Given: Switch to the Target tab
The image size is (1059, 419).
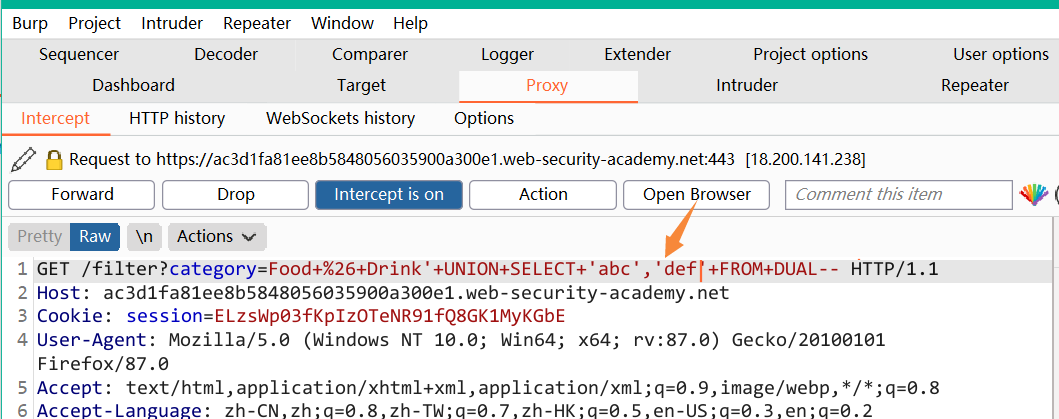Looking at the screenshot, I should (361, 86).
